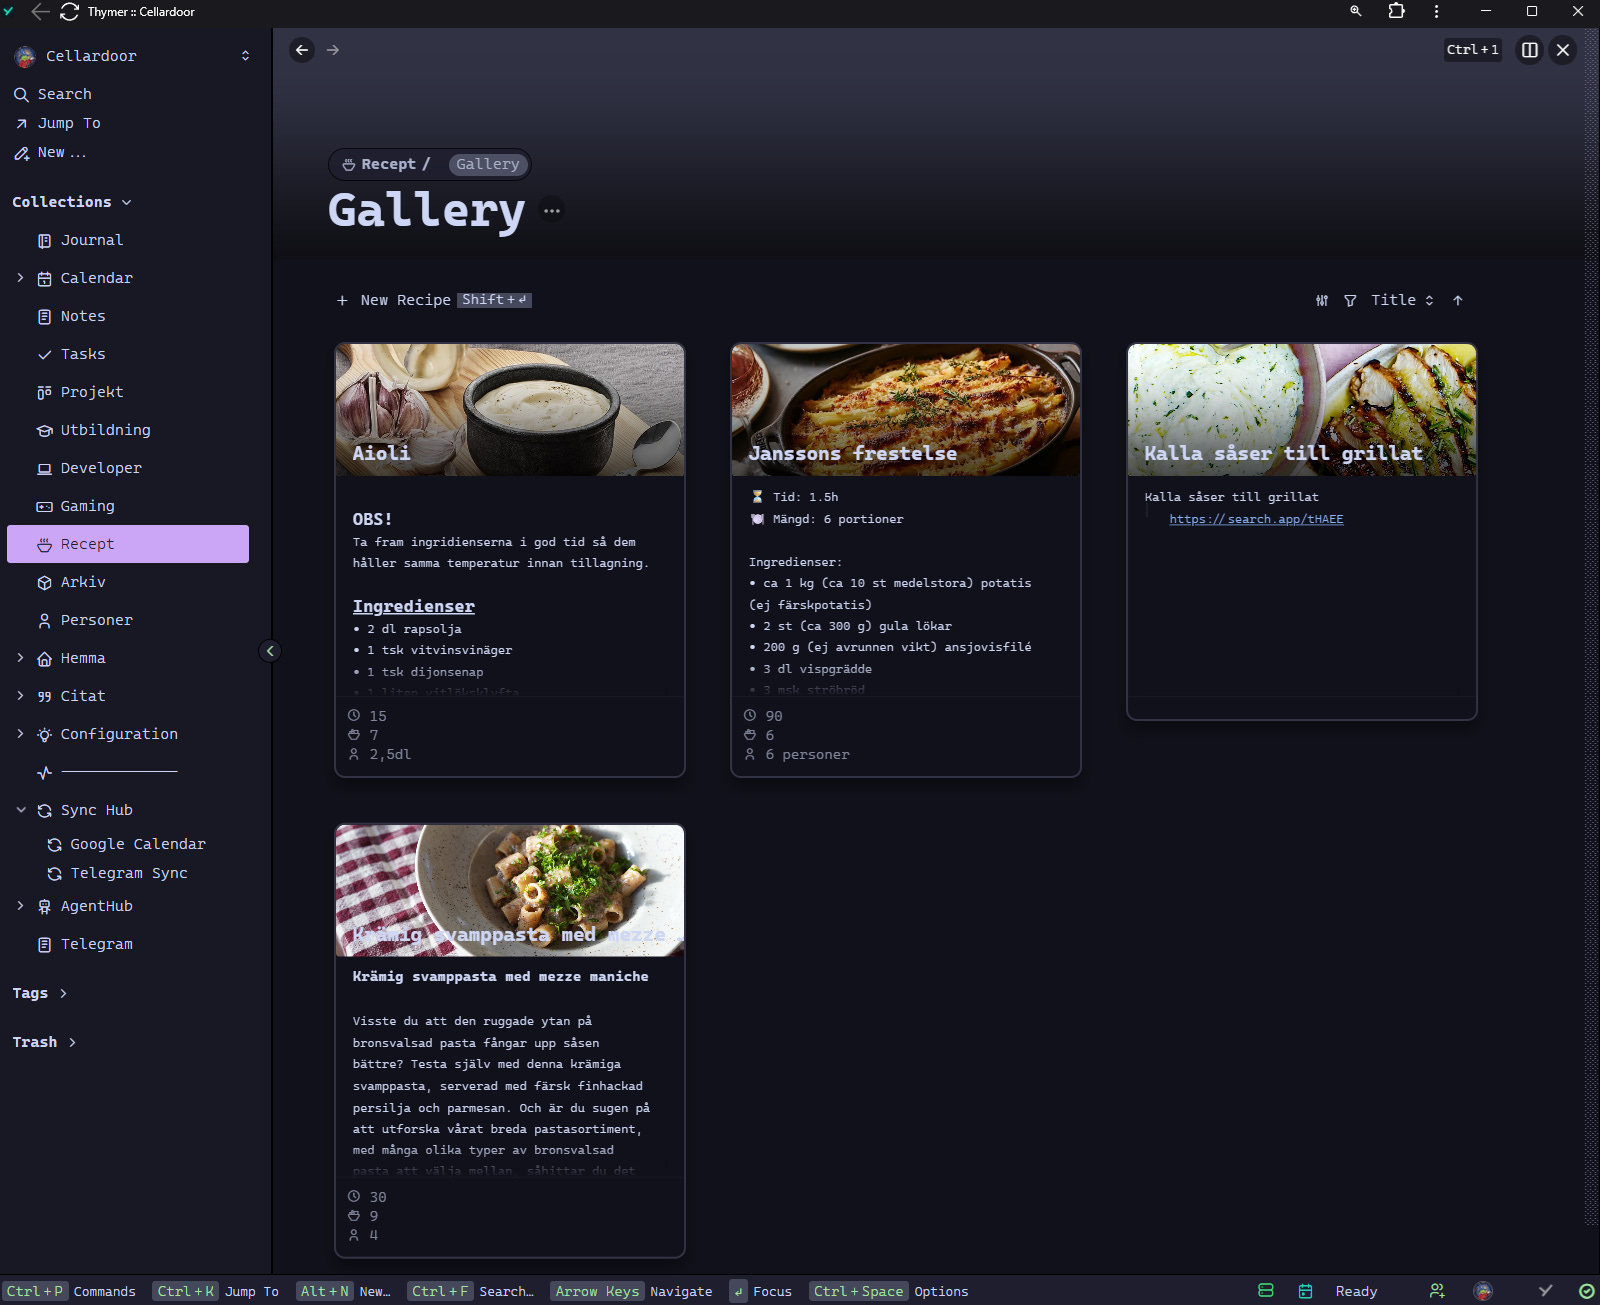Open the Utbildning collection
Viewport: 1600px width, 1305px height.
[x=128, y=430]
